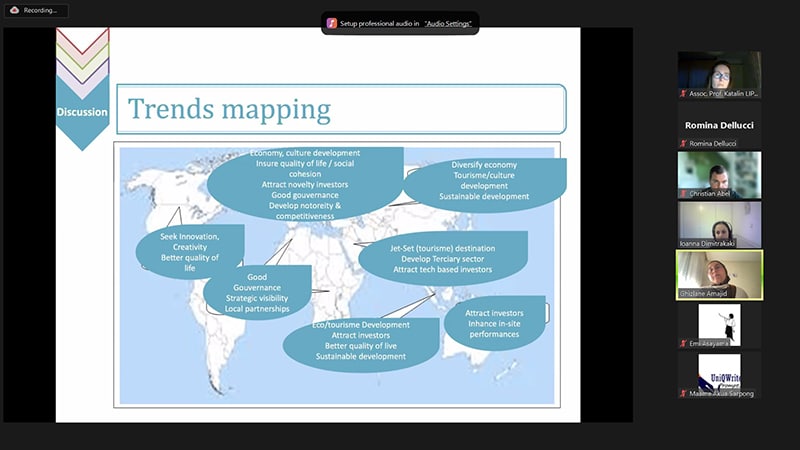Click muted mic icon by Maame Akua Sarpong
Image resolution: width=800 pixels, height=450 pixels.
click(x=683, y=393)
